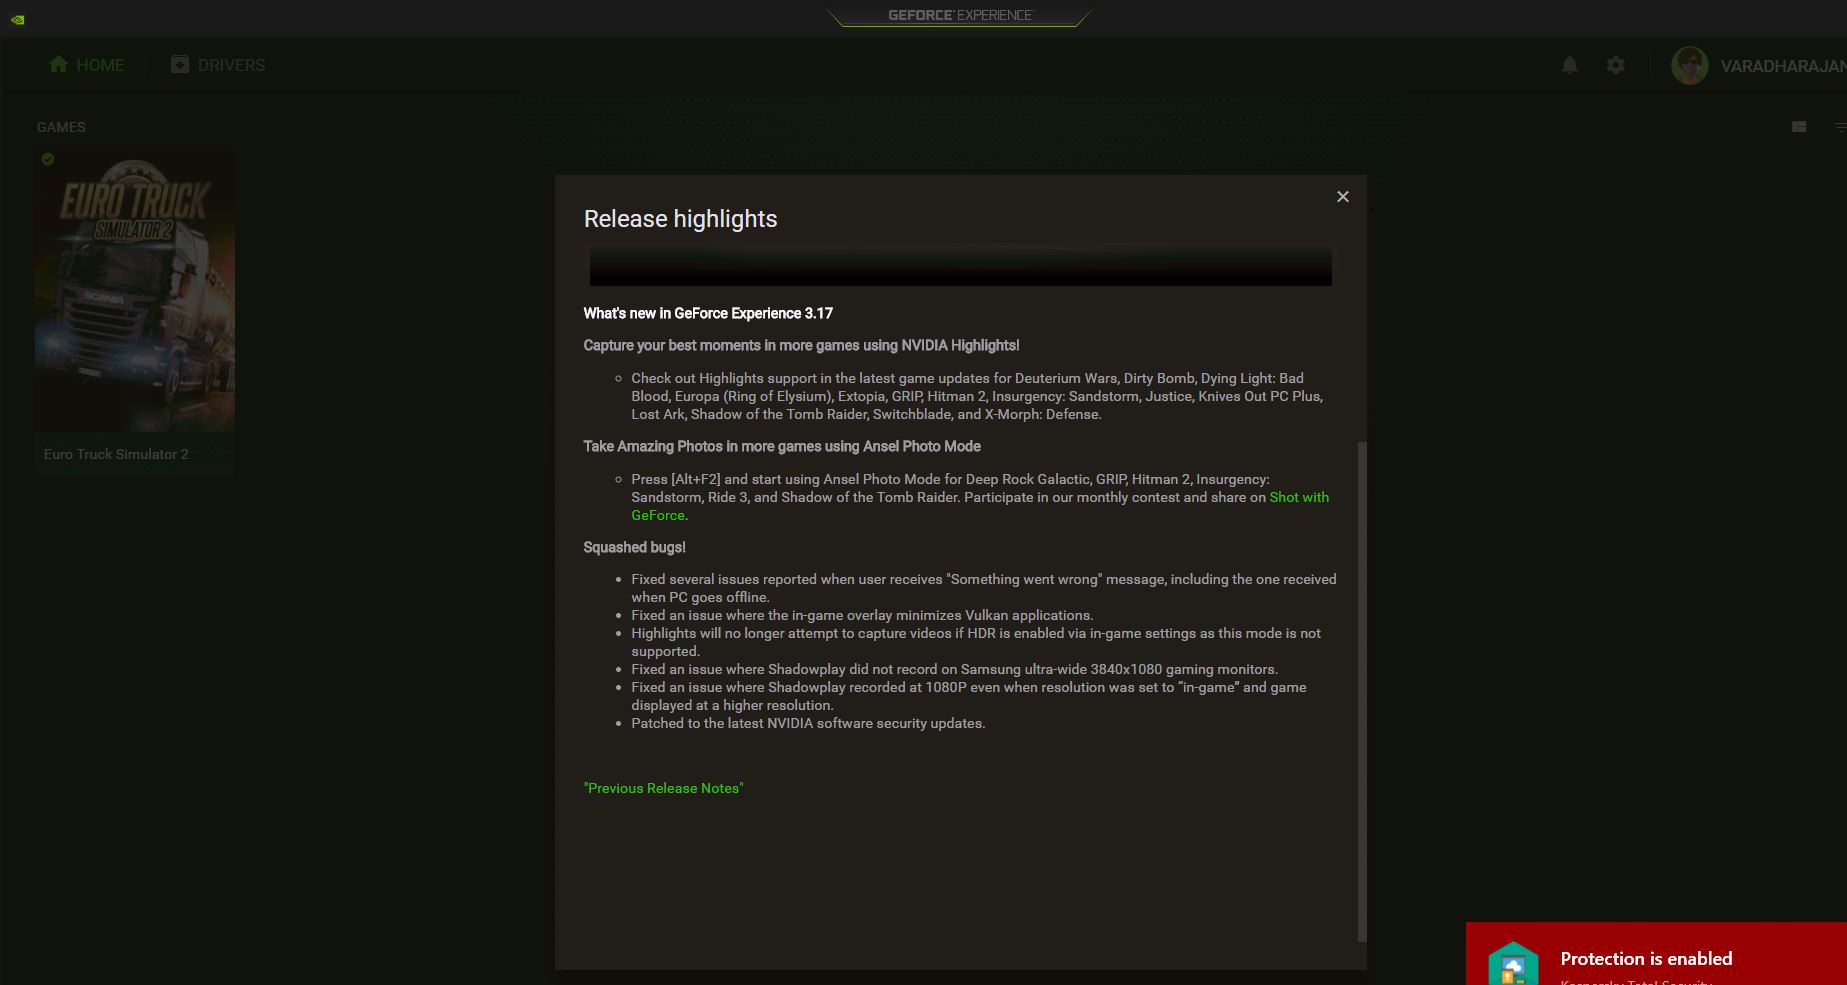Open the VARADHARAJAN account name

click(x=1782, y=66)
